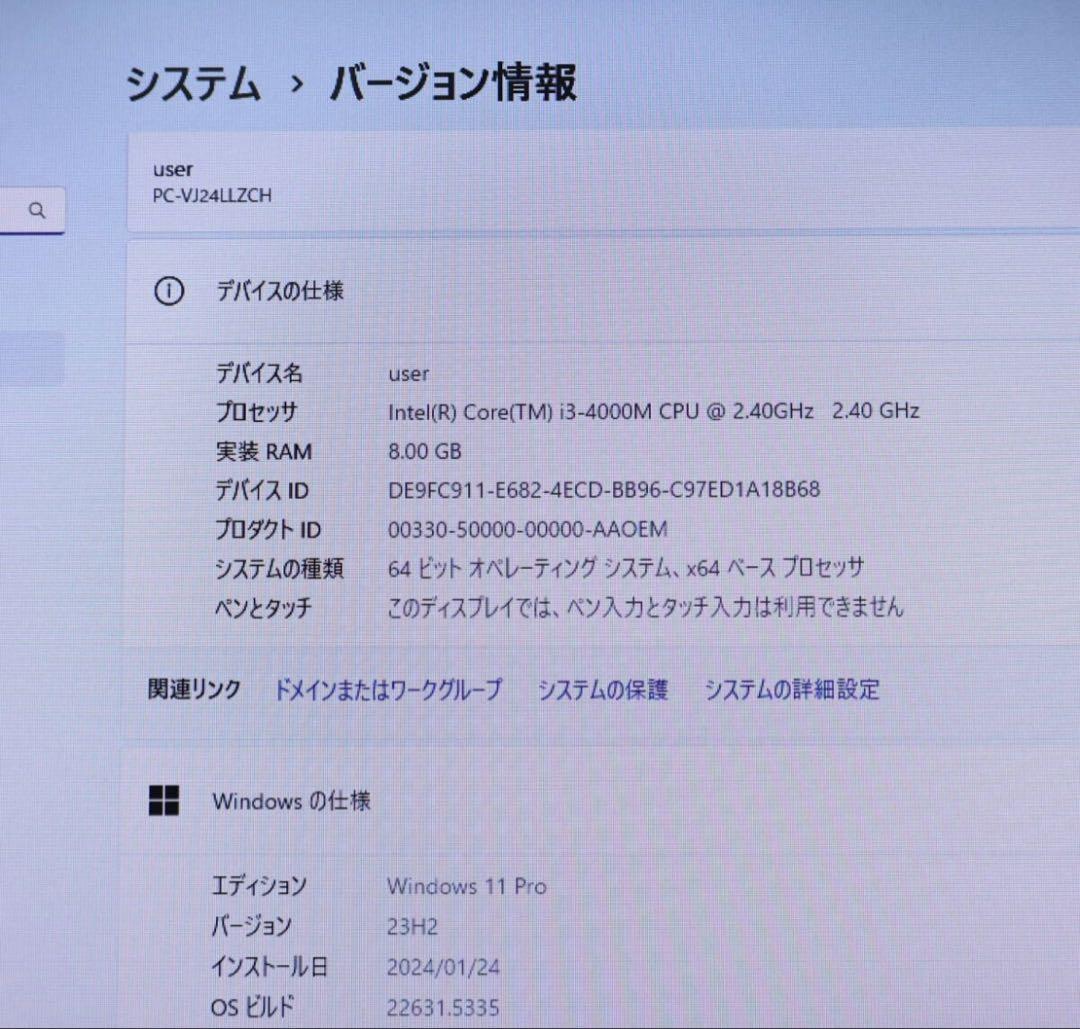Open ドメインまたはワークグループ link

(388, 689)
